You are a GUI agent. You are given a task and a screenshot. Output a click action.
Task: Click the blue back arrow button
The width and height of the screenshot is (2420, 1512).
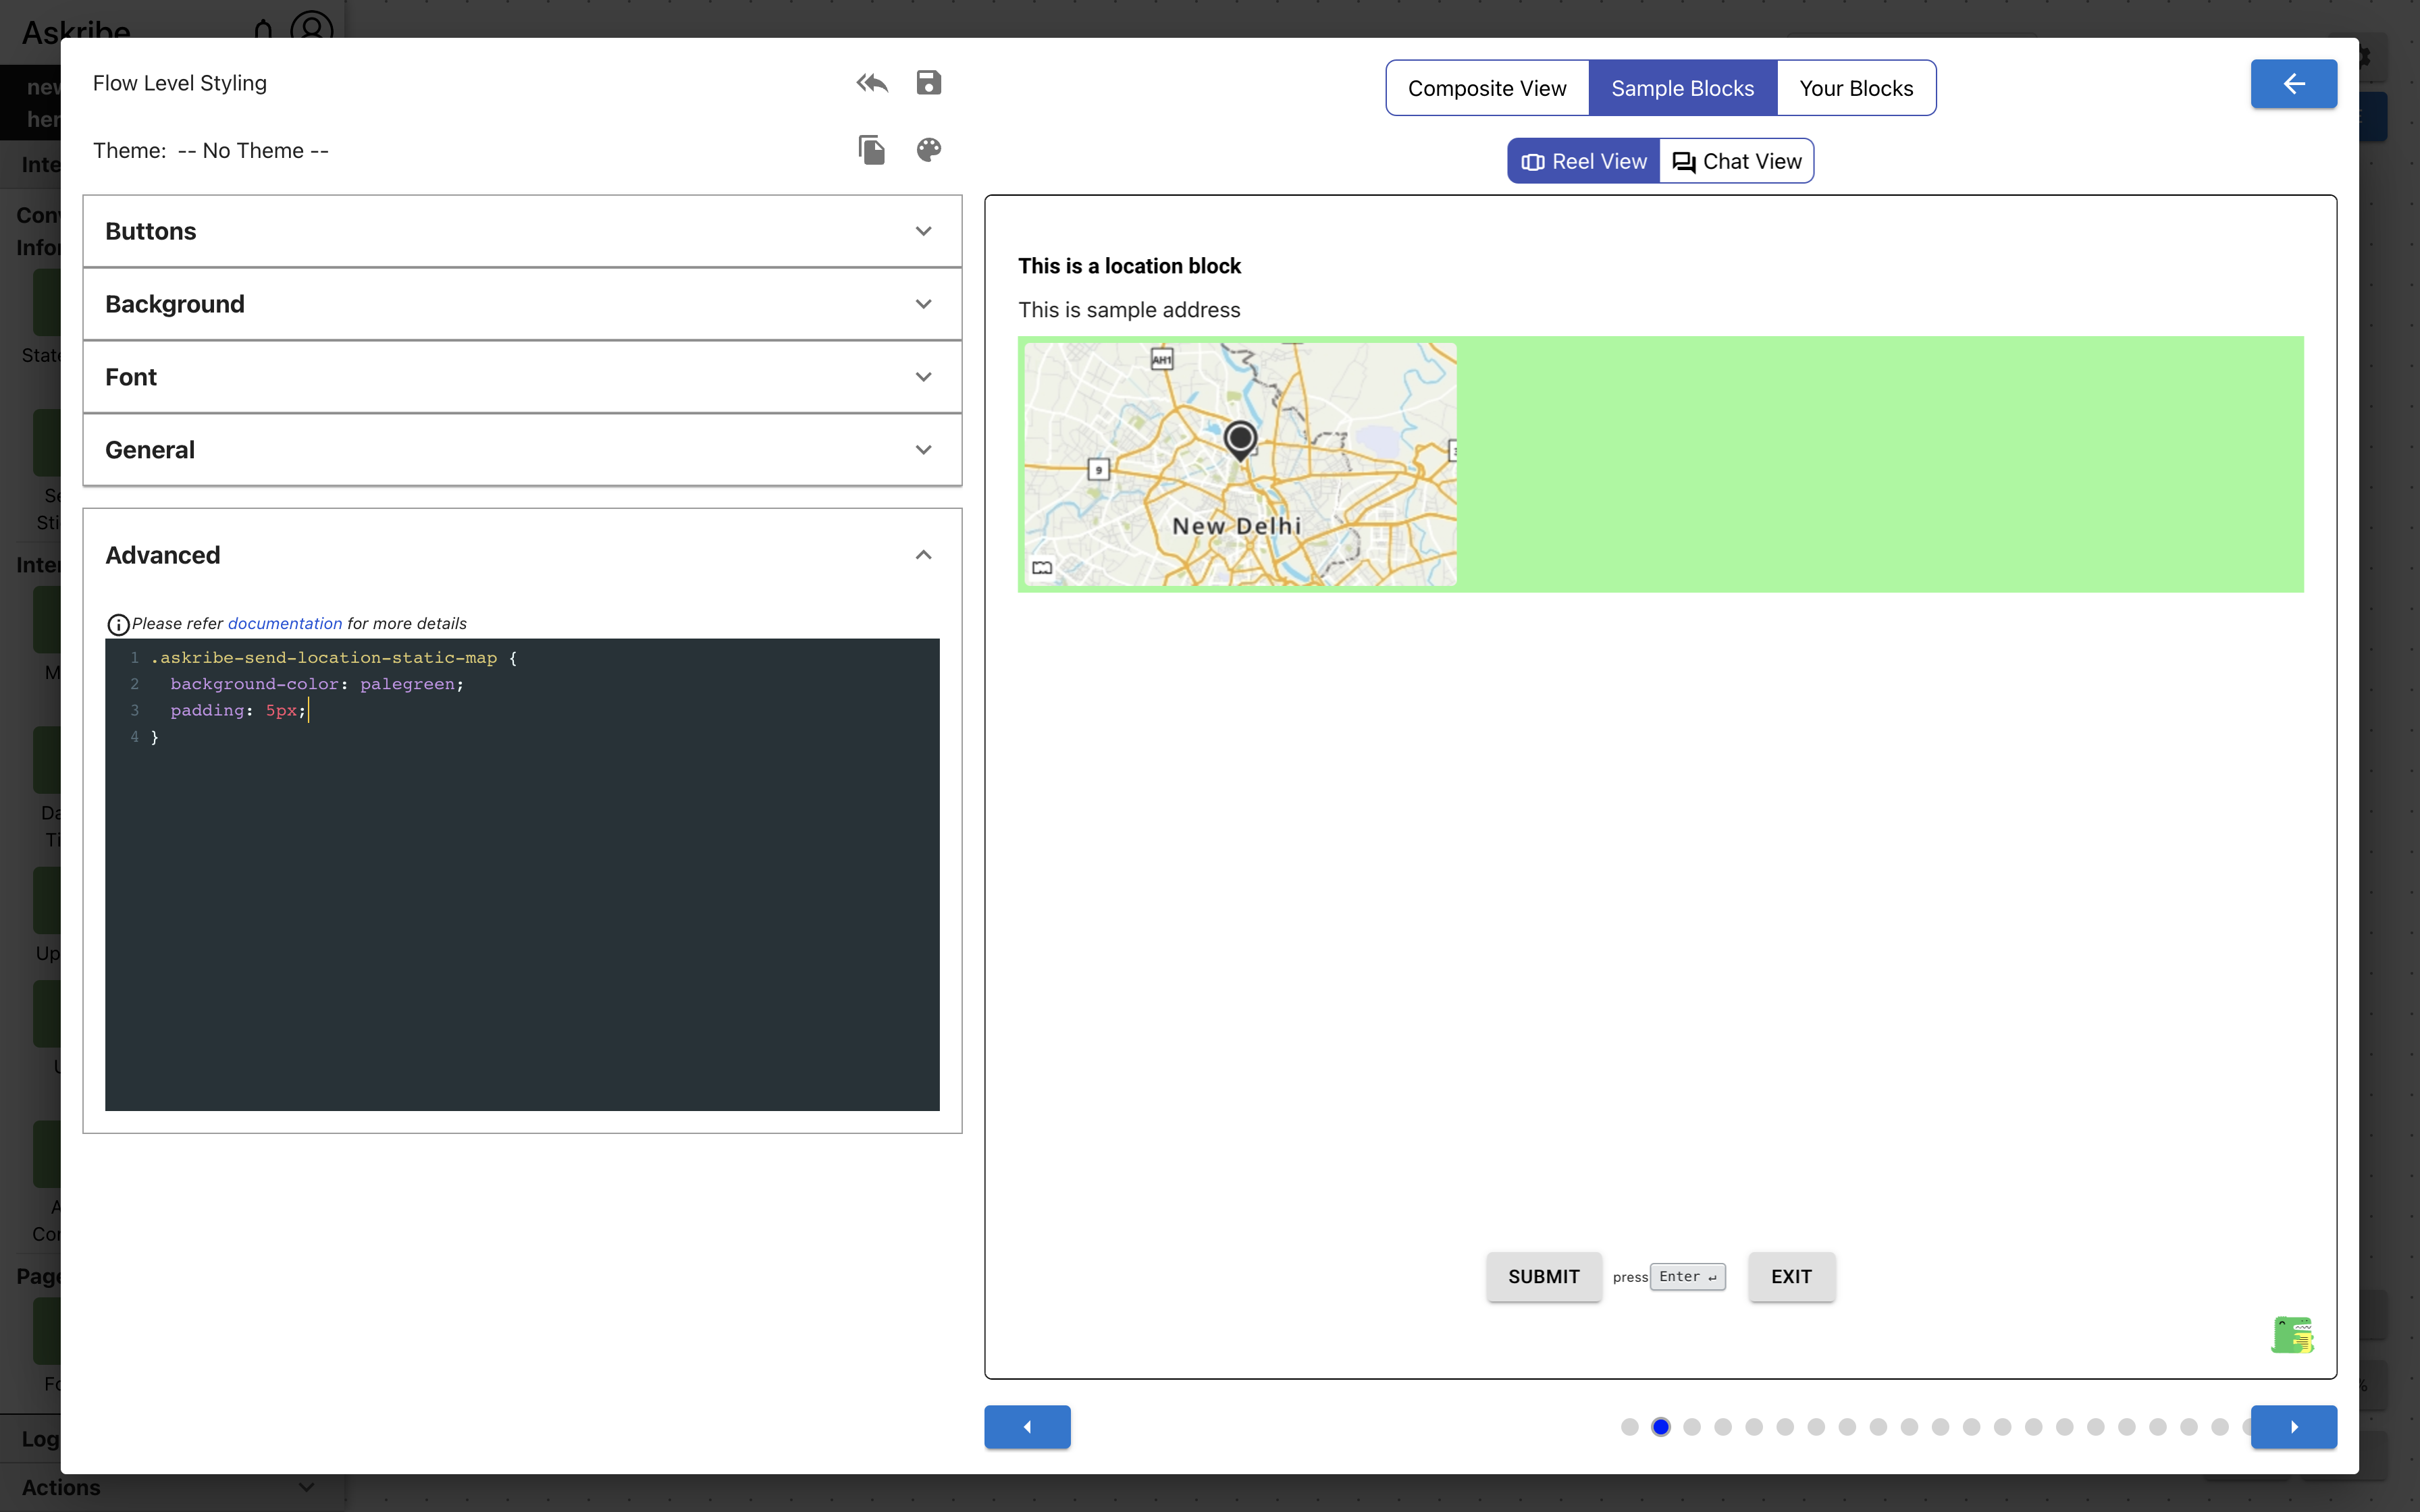(2293, 84)
